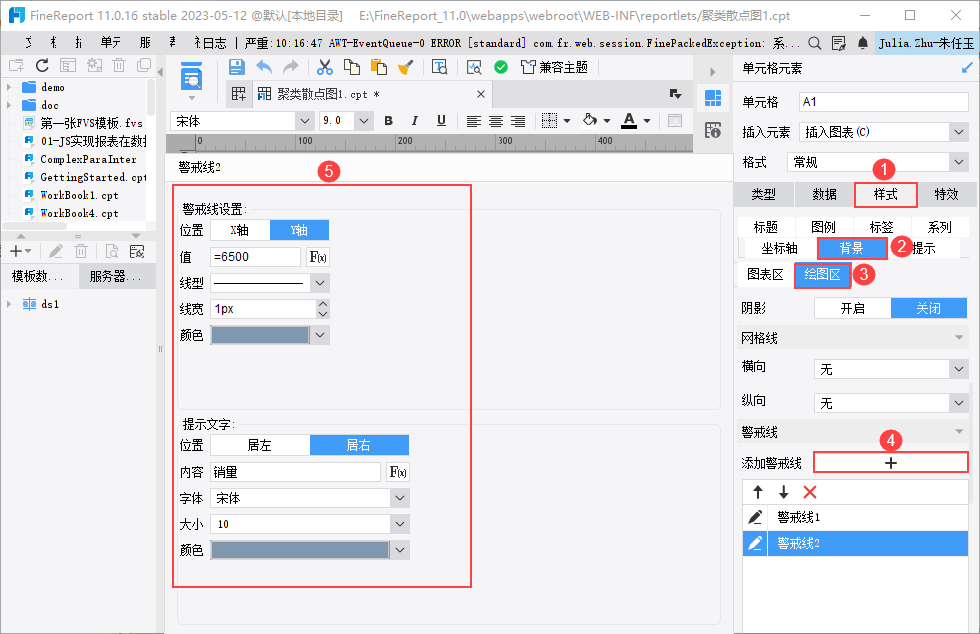Open formula editor beside value field
980x634 pixels.
318,257
